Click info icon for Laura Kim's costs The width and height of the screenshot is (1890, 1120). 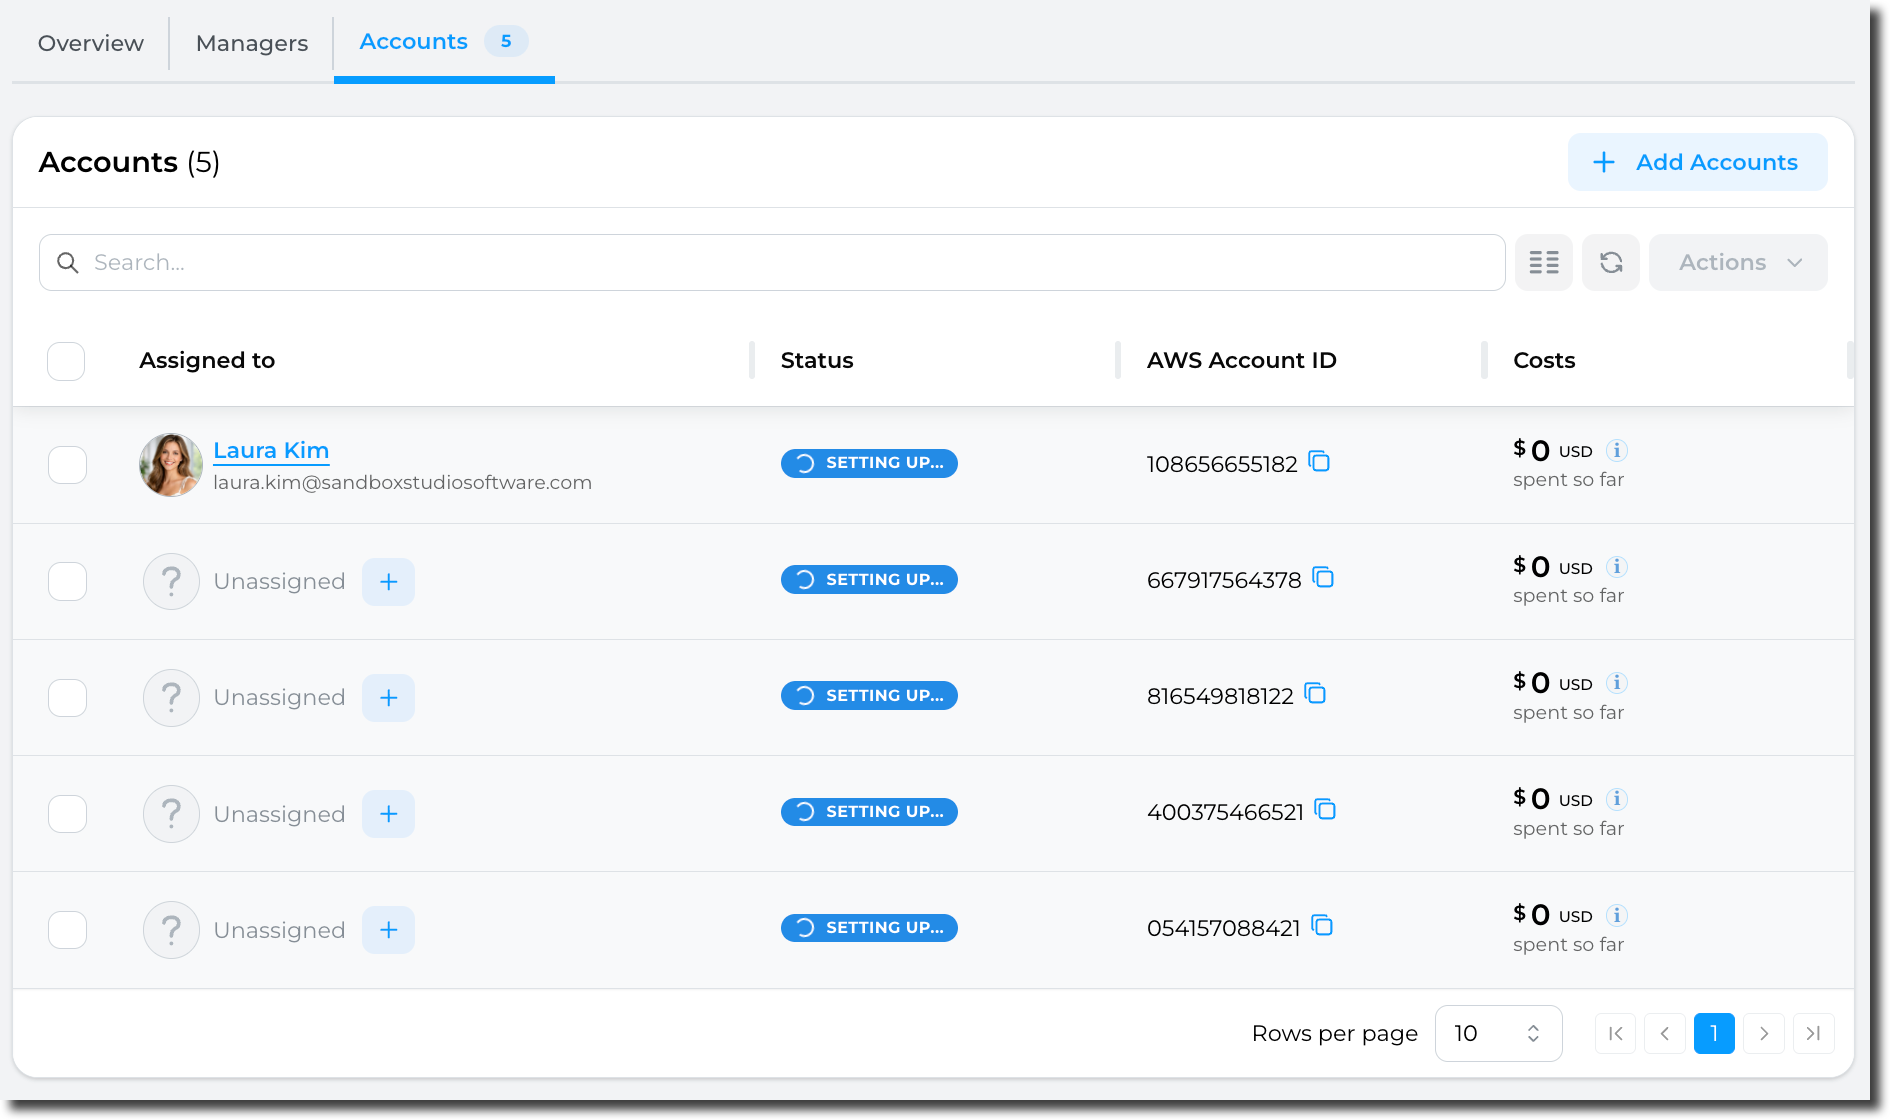1616,451
